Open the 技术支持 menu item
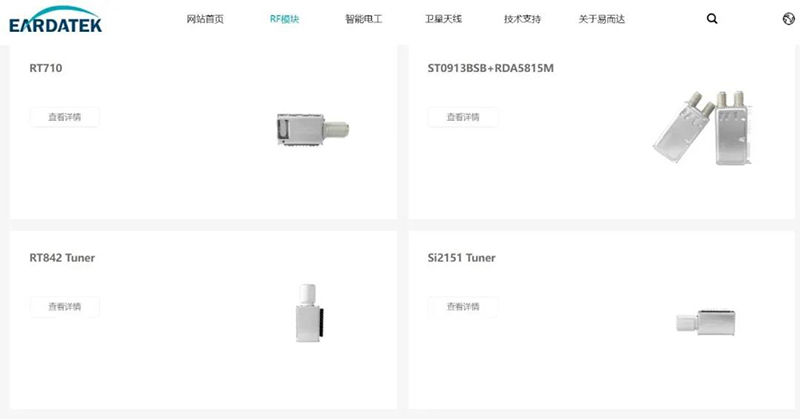This screenshot has width=800, height=419. pyautogui.click(x=522, y=19)
